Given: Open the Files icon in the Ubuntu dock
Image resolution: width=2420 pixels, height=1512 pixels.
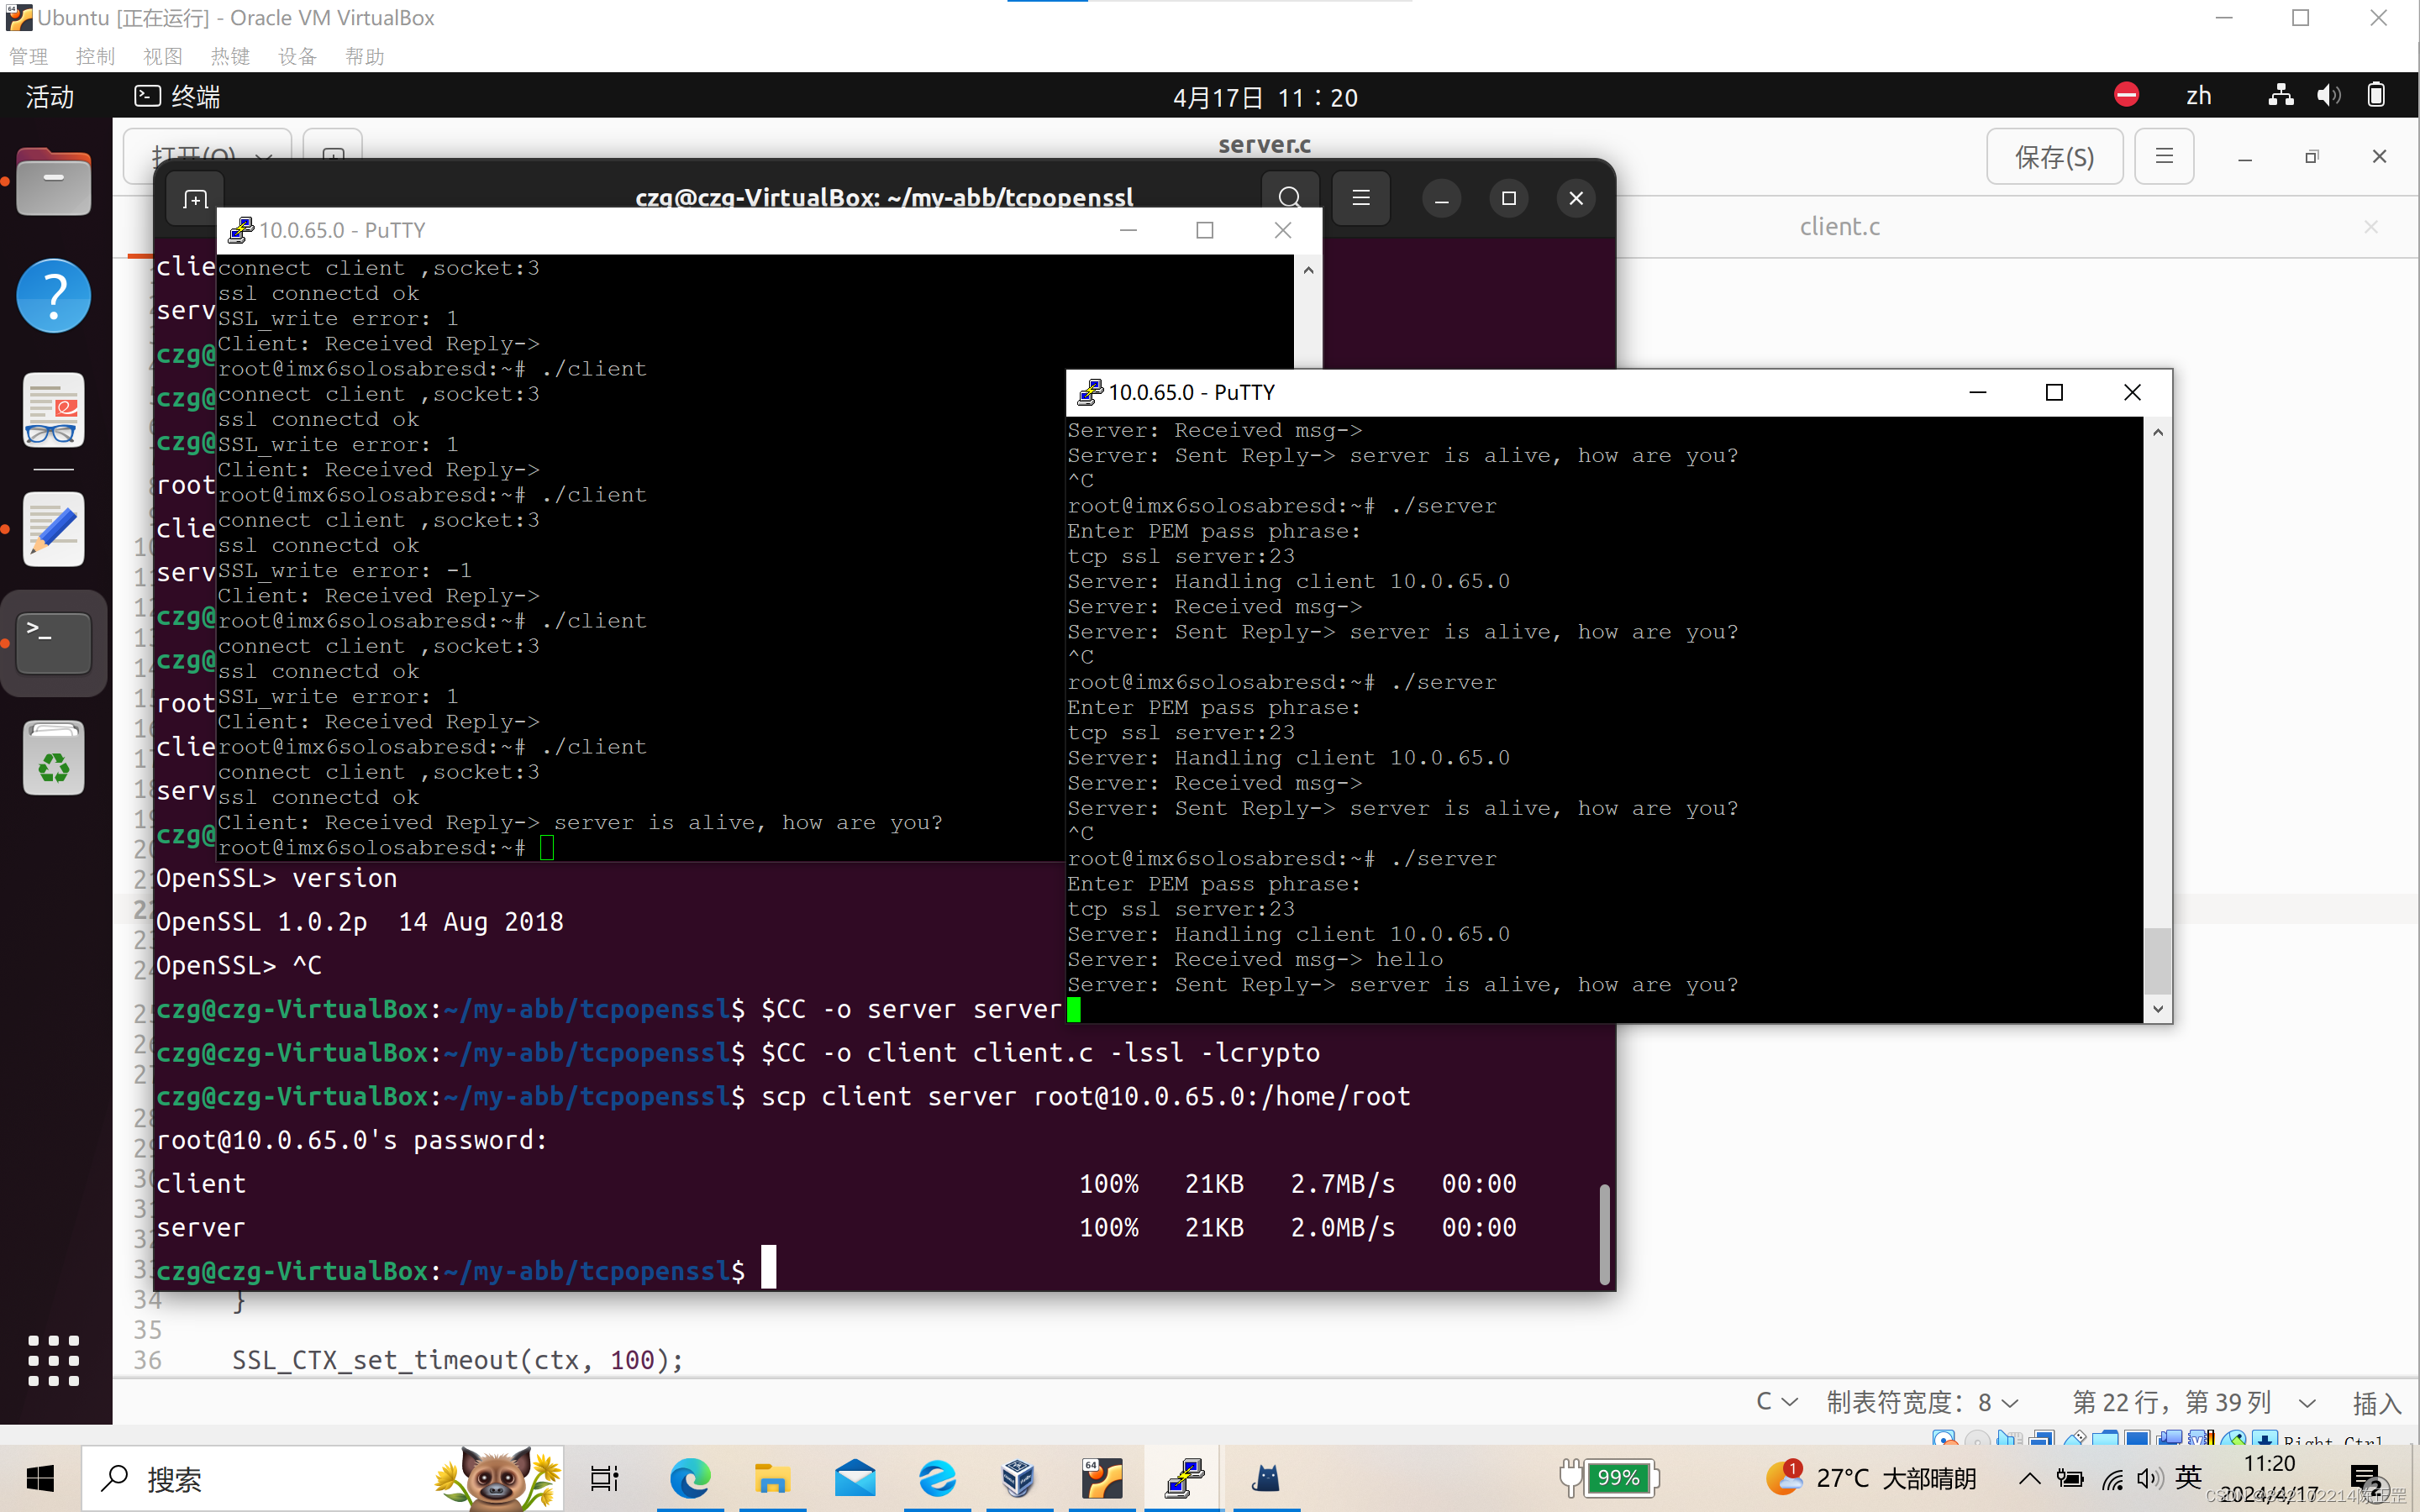Looking at the screenshot, I should (53, 182).
